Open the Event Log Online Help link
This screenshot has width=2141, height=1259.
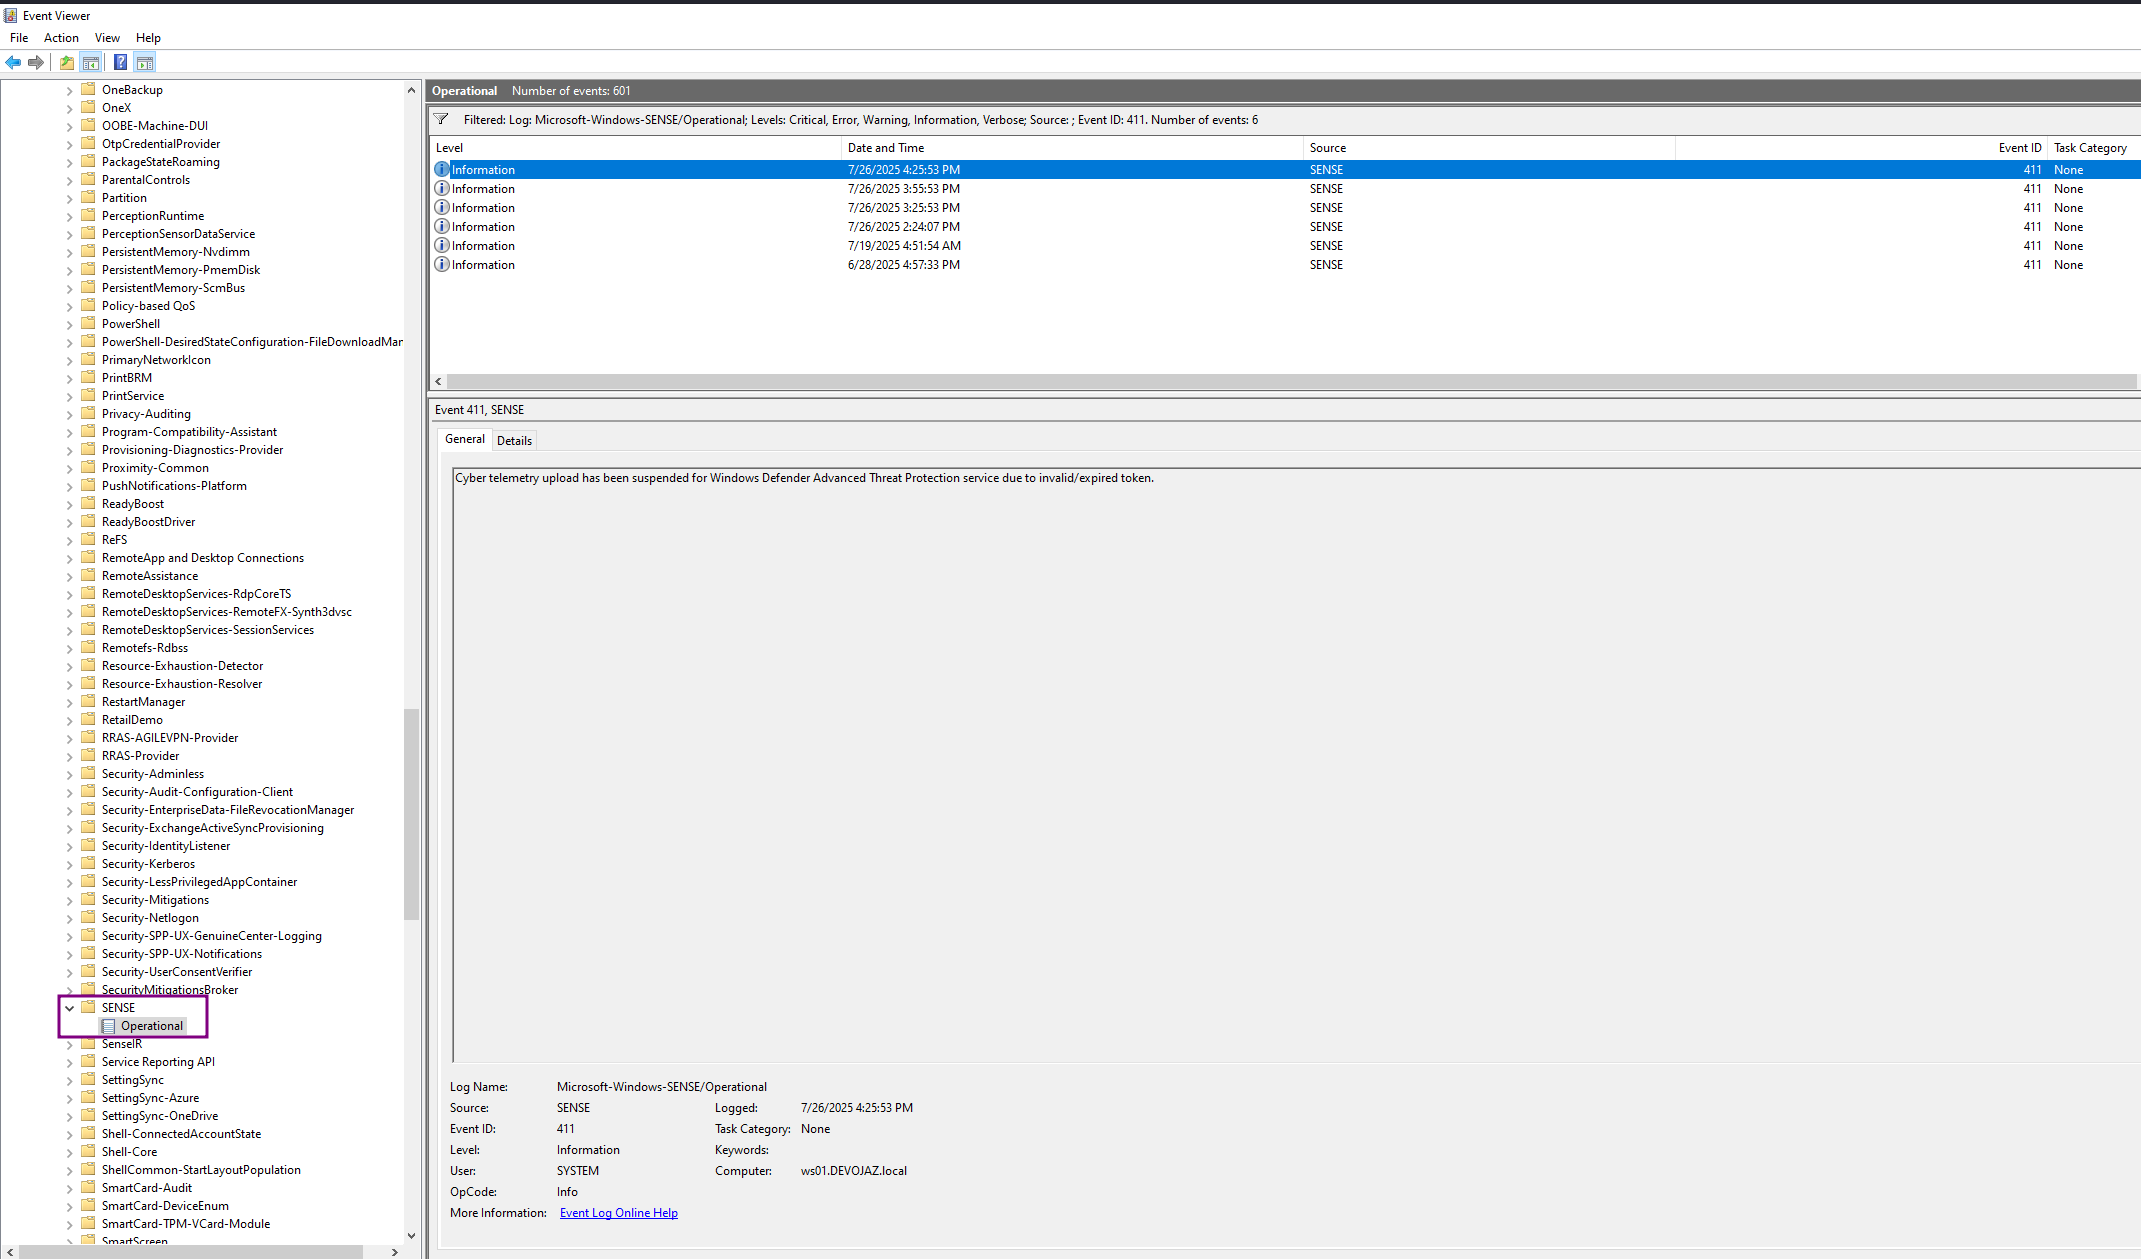pos(618,1213)
